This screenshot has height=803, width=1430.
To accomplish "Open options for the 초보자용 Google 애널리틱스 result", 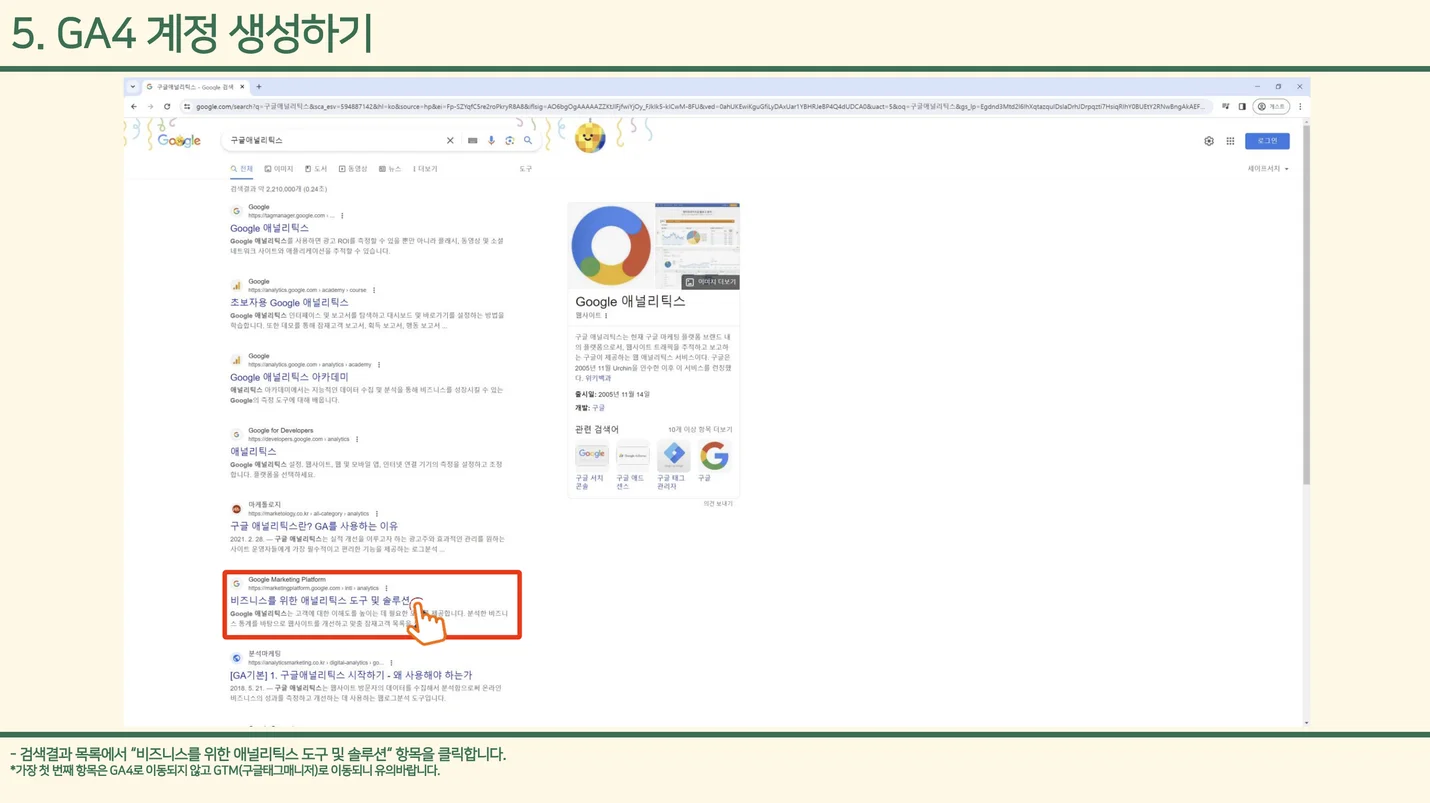I will pos(374,290).
